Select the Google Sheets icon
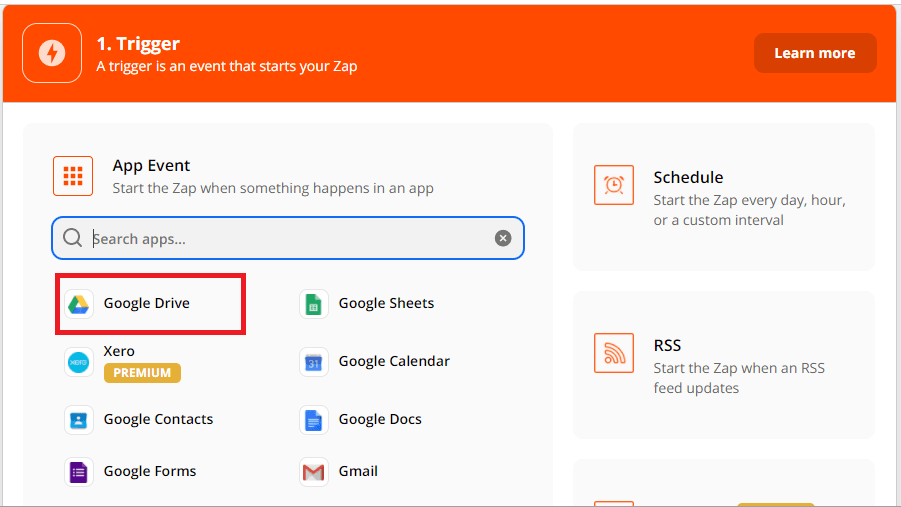This screenshot has height=507, width=901. tap(313, 304)
